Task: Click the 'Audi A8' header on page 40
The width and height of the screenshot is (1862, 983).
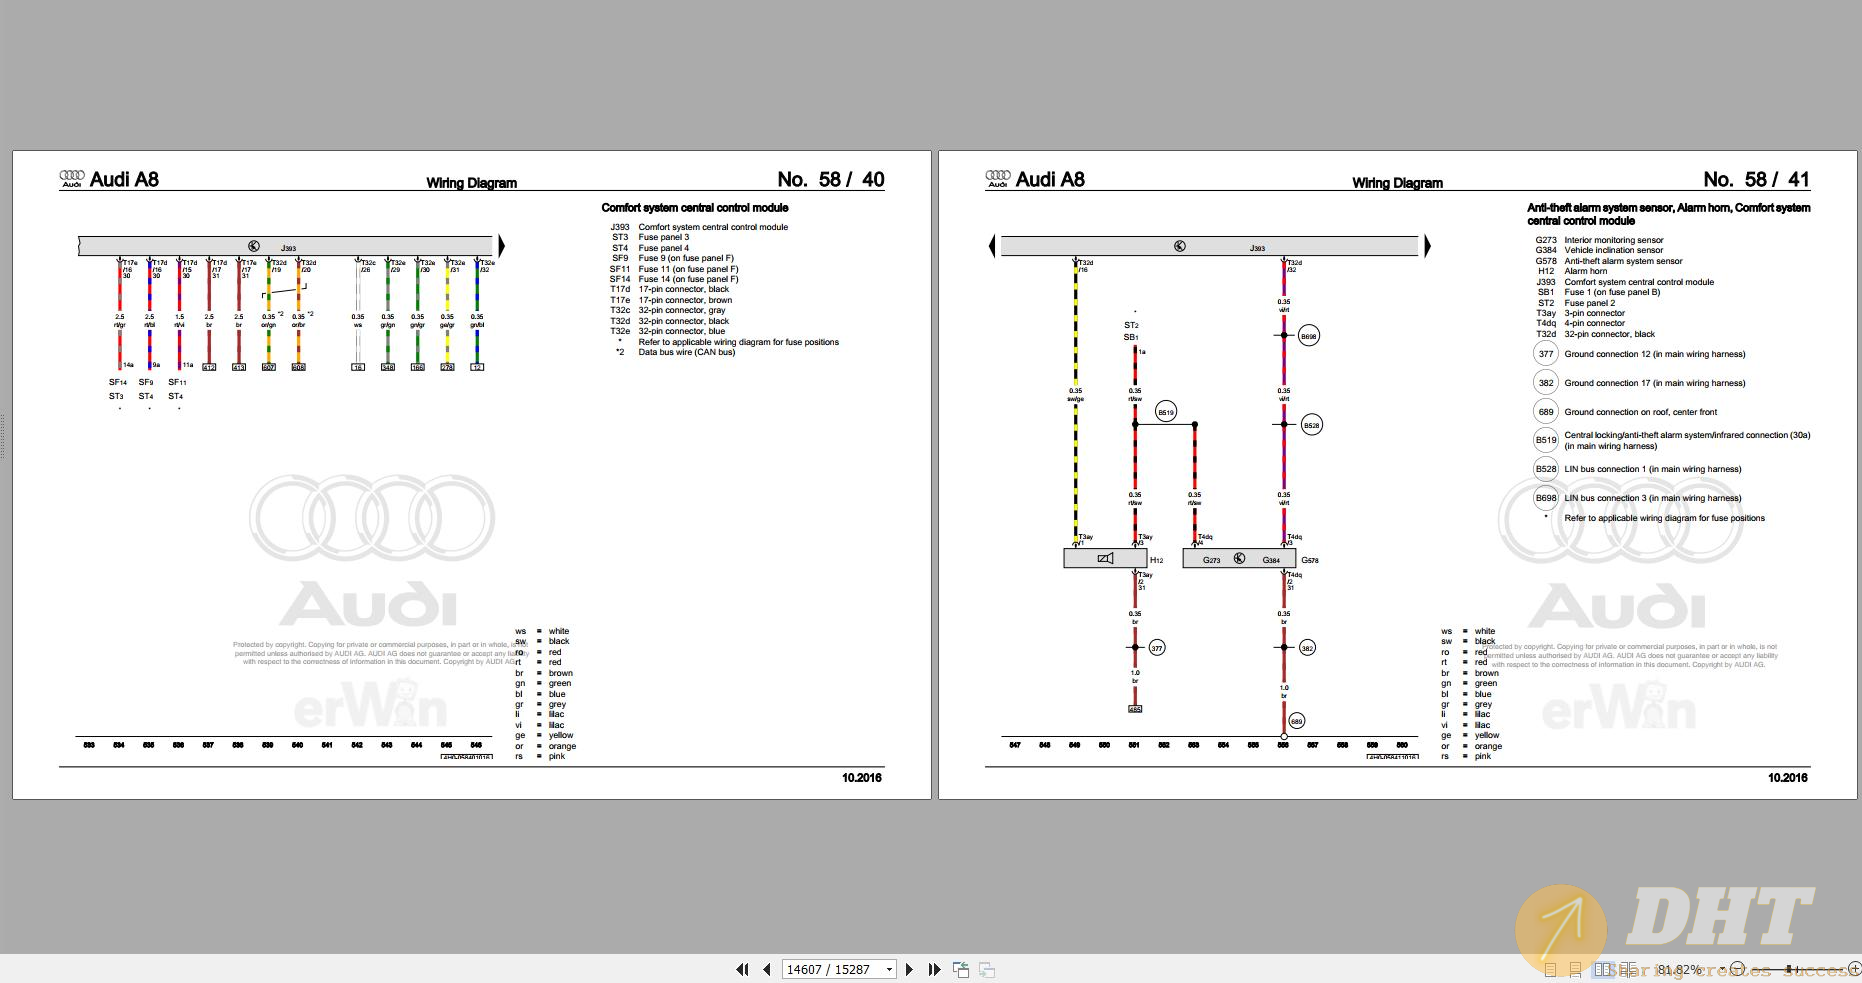Action: tap(124, 179)
